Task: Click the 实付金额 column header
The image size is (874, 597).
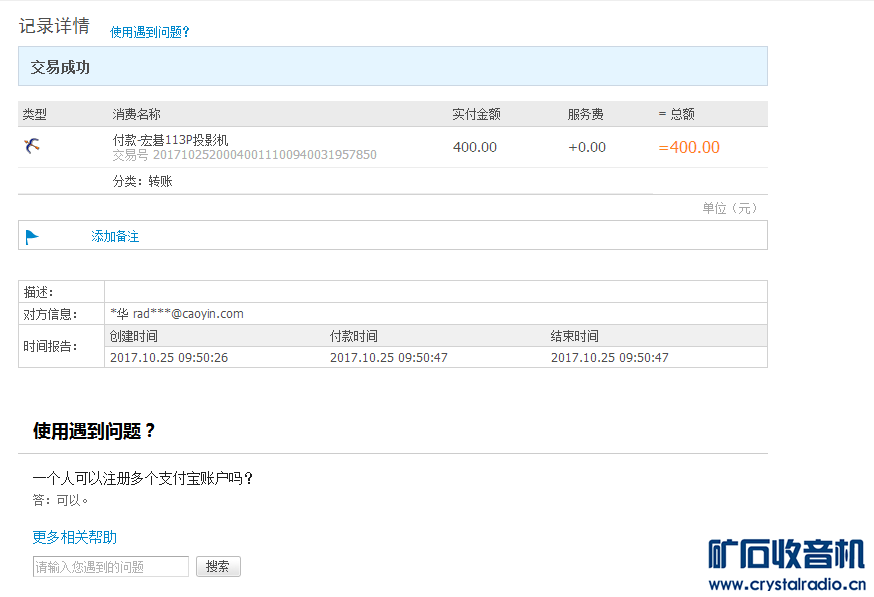Action: 477,114
